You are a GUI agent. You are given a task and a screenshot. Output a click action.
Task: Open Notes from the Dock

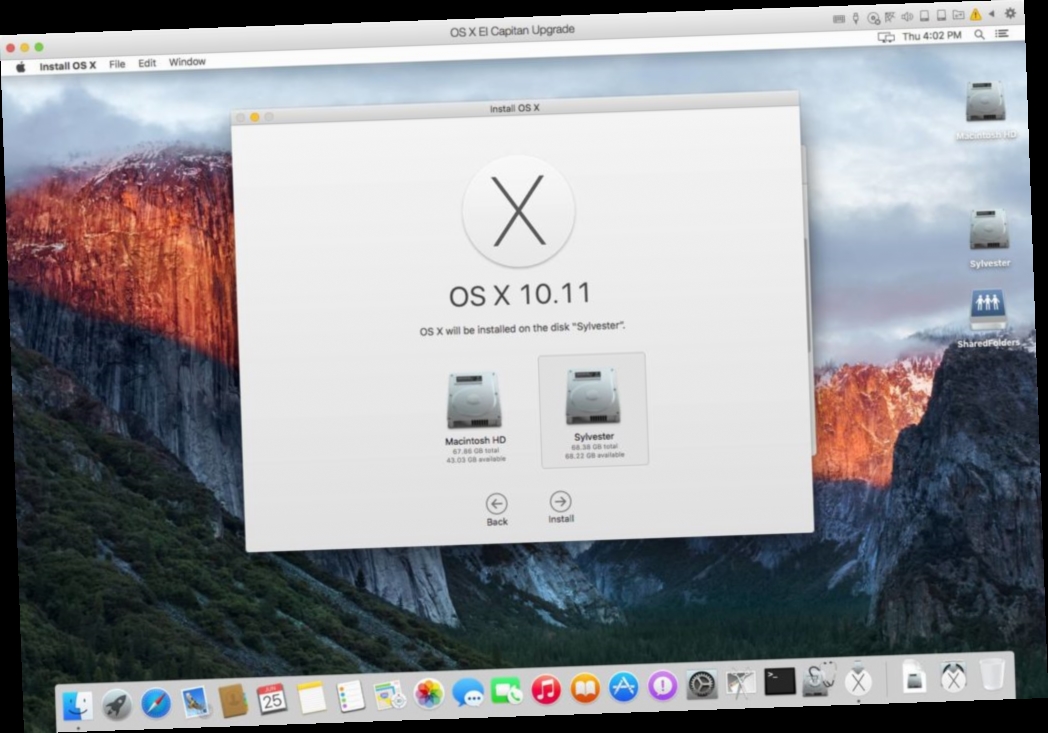(311, 698)
